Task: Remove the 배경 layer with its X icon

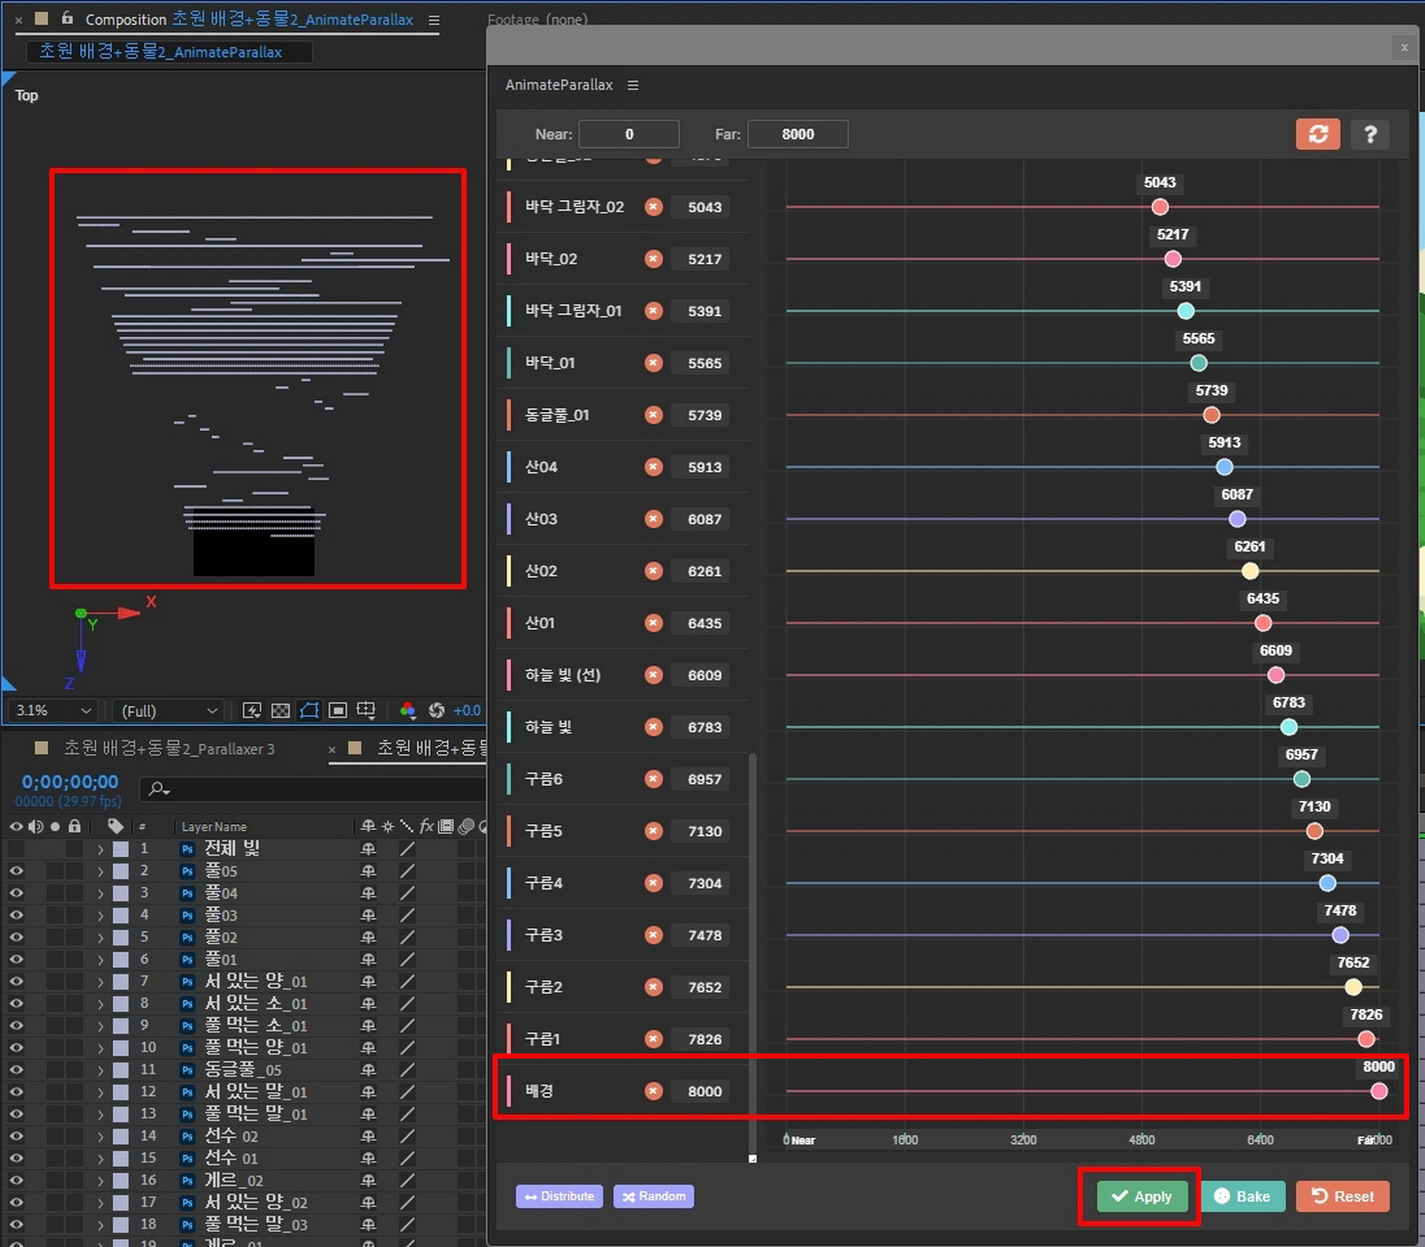Action: click(653, 1091)
